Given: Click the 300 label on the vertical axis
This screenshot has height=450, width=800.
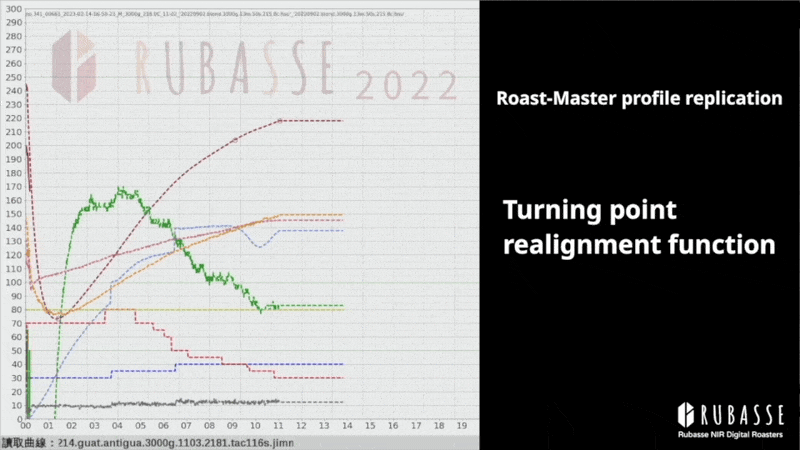Looking at the screenshot, I should coord(12,10).
